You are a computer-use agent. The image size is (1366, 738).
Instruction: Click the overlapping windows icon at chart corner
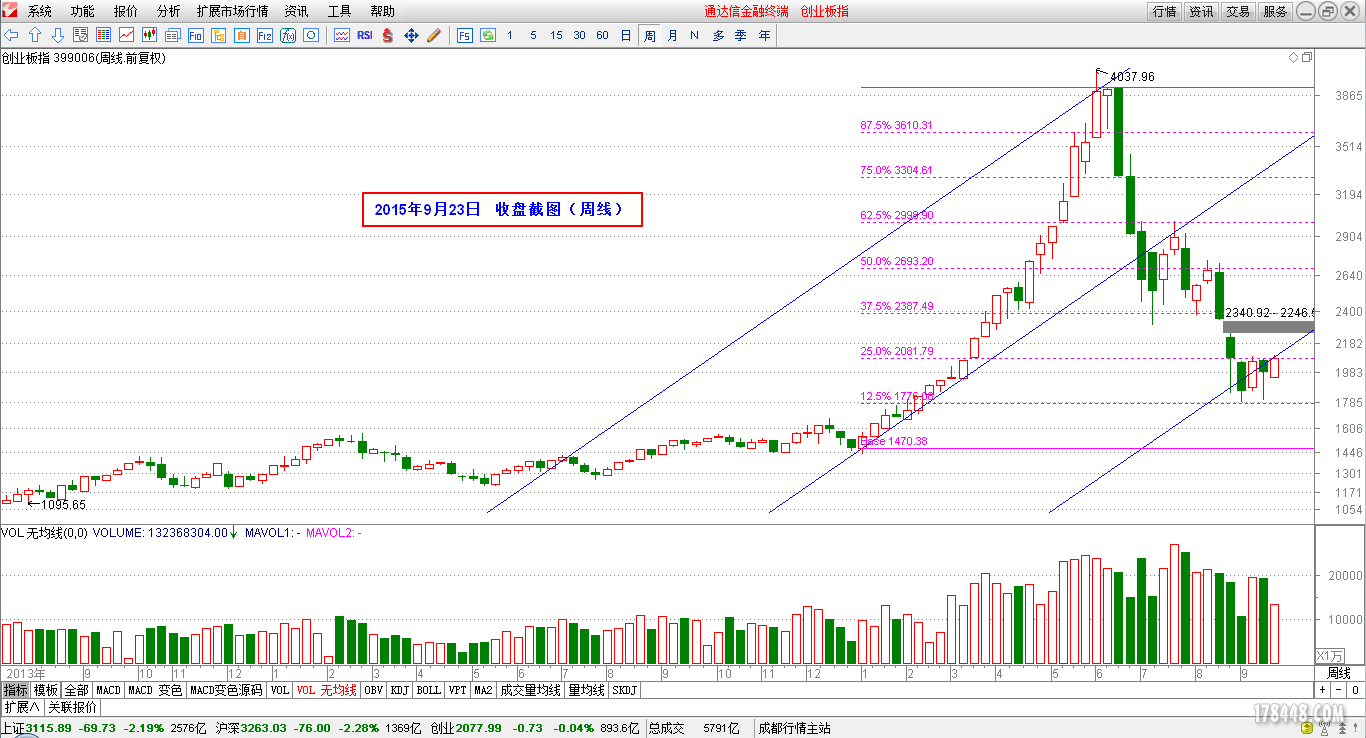(1306, 58)
